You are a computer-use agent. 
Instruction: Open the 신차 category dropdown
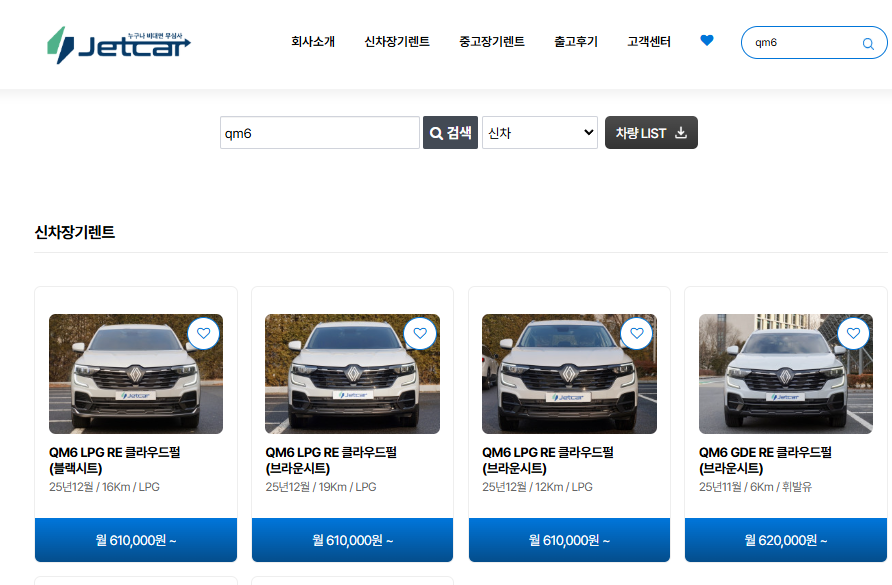(x=540, y=133)
